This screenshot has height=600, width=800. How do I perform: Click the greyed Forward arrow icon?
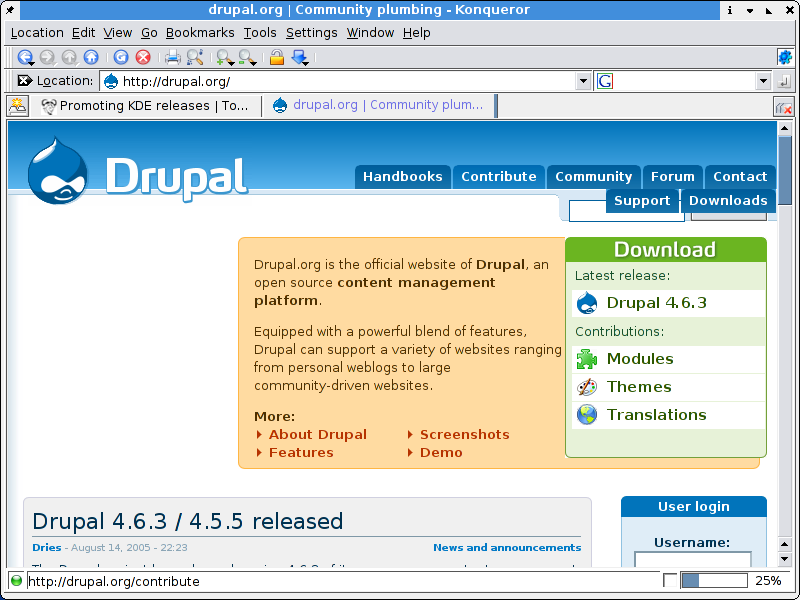coord(47,57)
